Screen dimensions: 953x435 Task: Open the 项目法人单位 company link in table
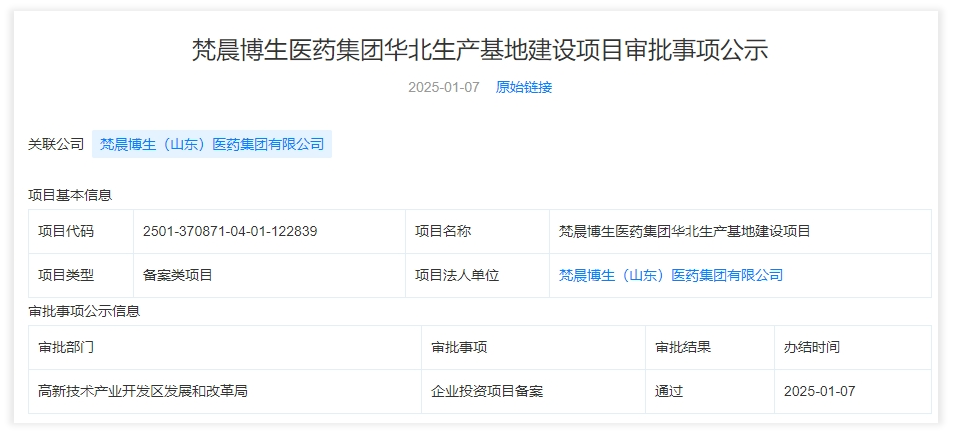pyautogui.click(x=670, y=275)
